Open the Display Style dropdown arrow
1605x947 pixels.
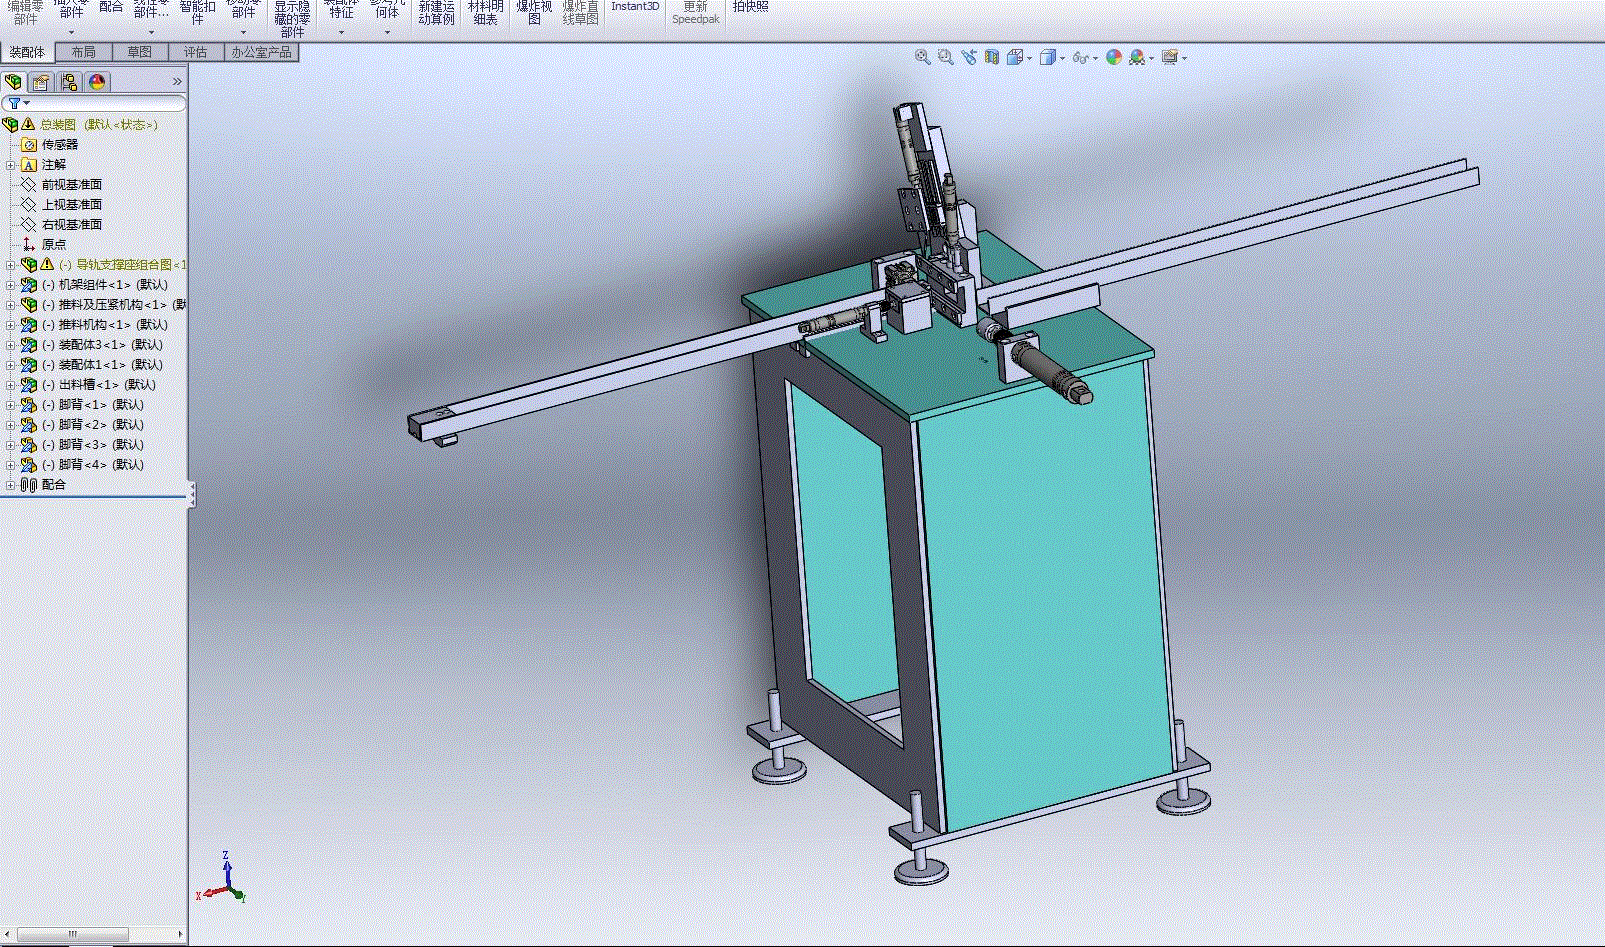click(1061, 58)
